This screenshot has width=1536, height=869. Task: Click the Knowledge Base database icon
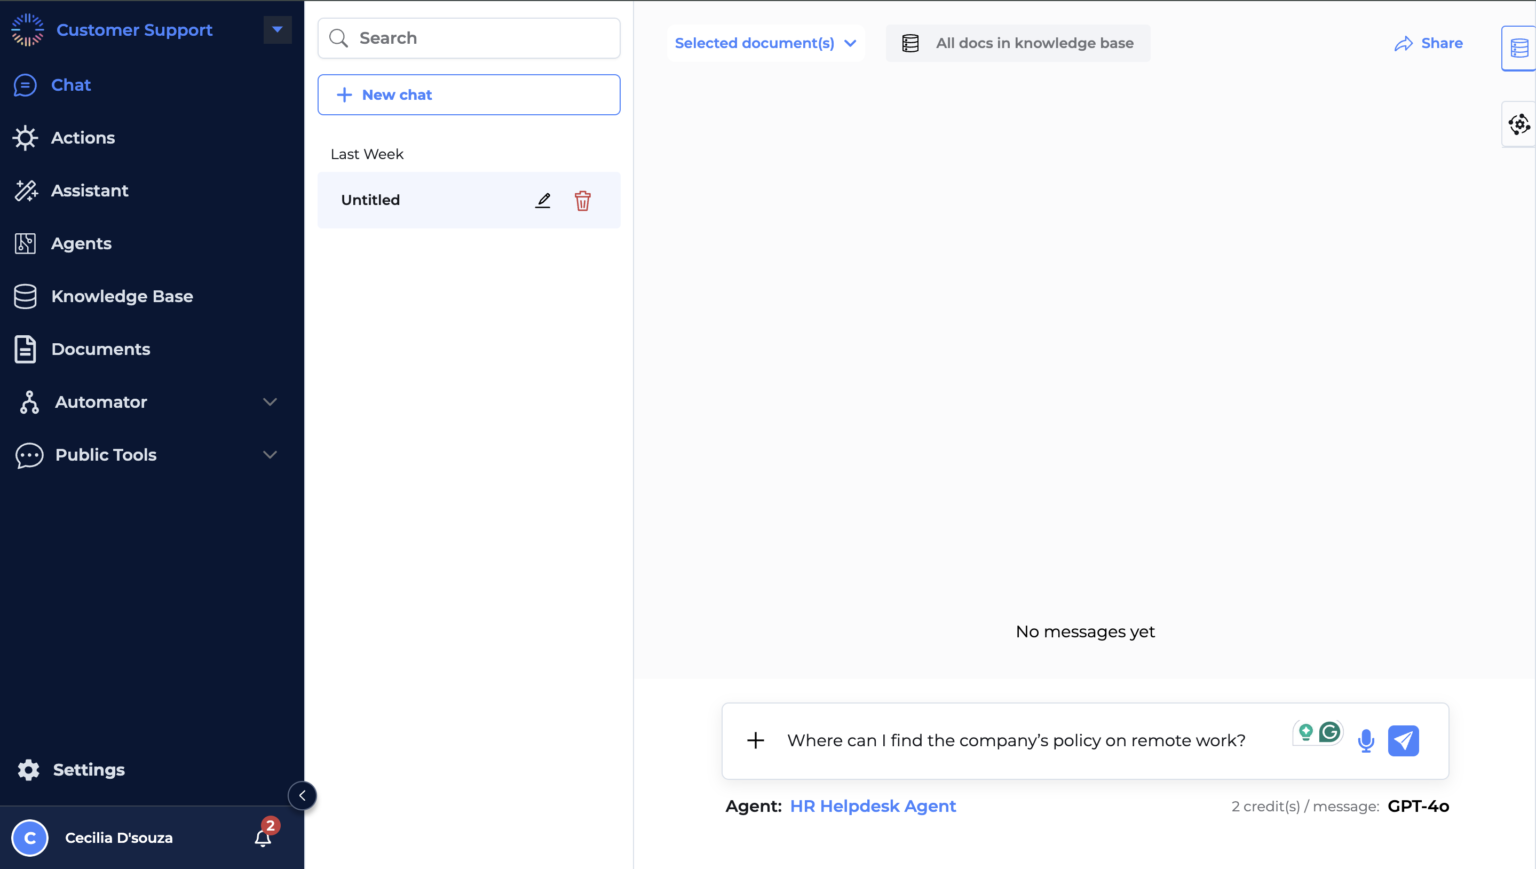[26, 297]
